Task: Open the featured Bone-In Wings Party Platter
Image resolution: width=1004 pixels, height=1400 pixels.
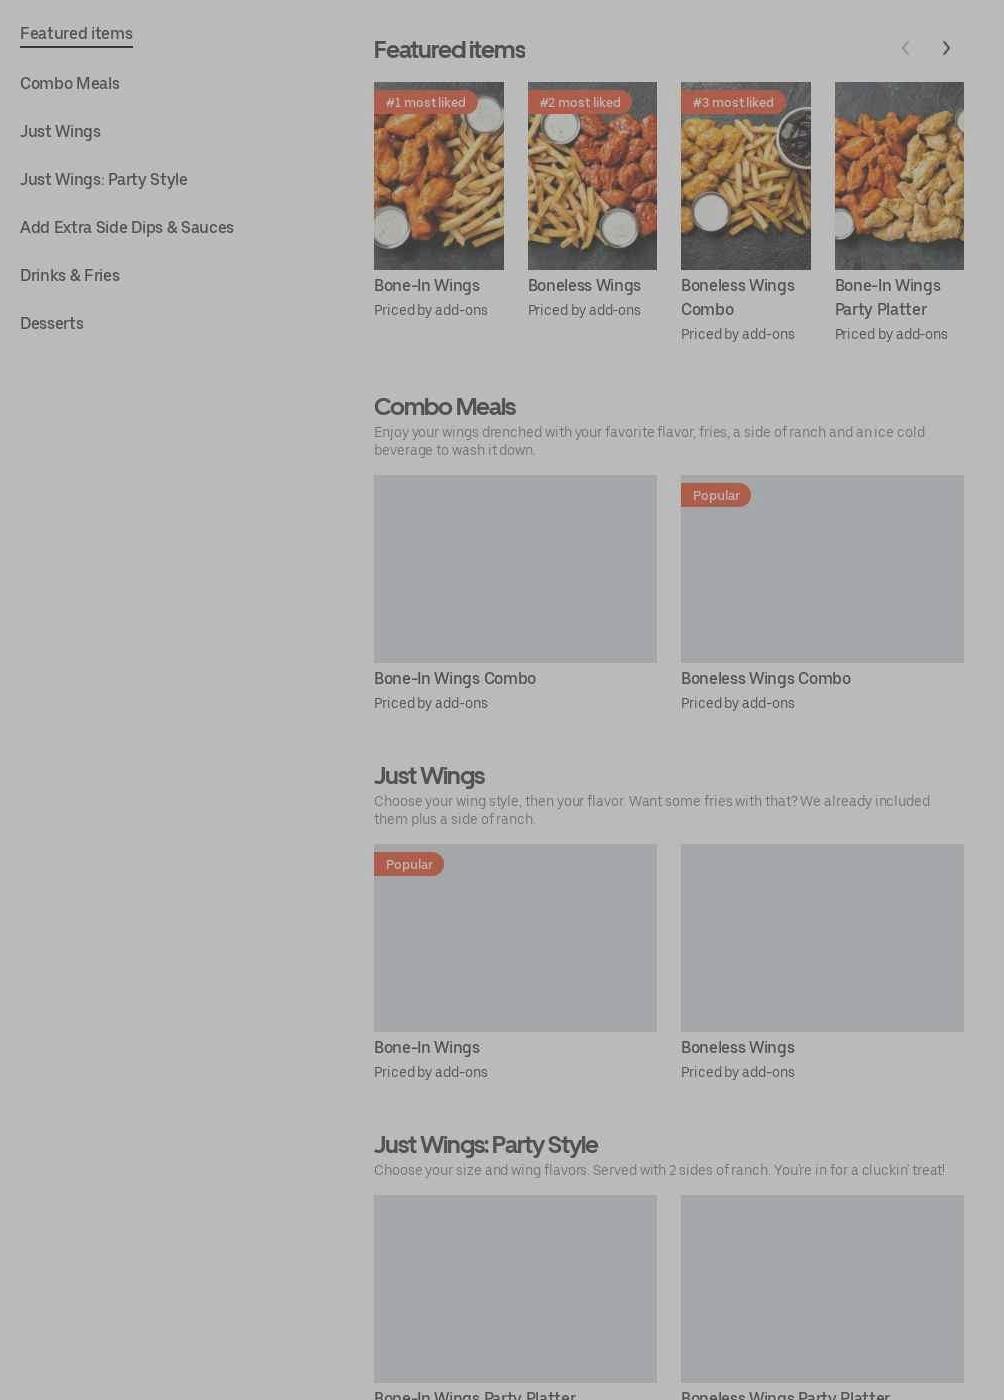Action: point(899,176)
